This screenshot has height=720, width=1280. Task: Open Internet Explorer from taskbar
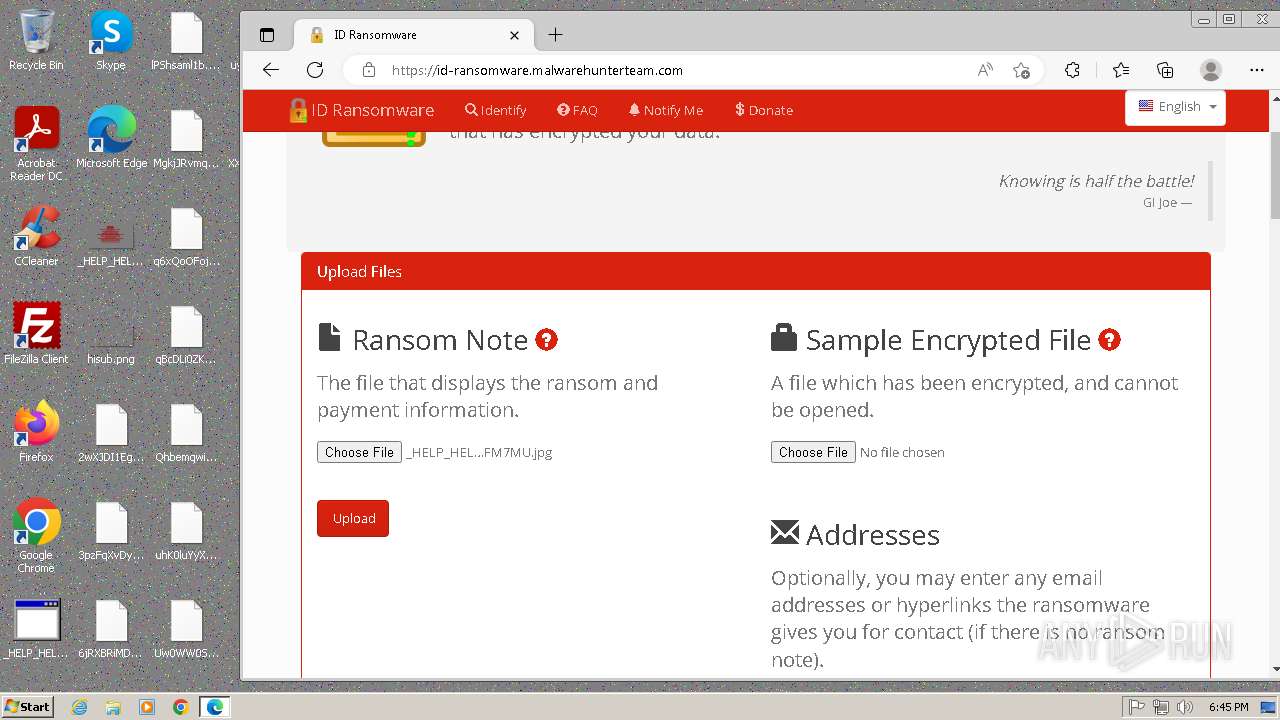click(79, 707)
